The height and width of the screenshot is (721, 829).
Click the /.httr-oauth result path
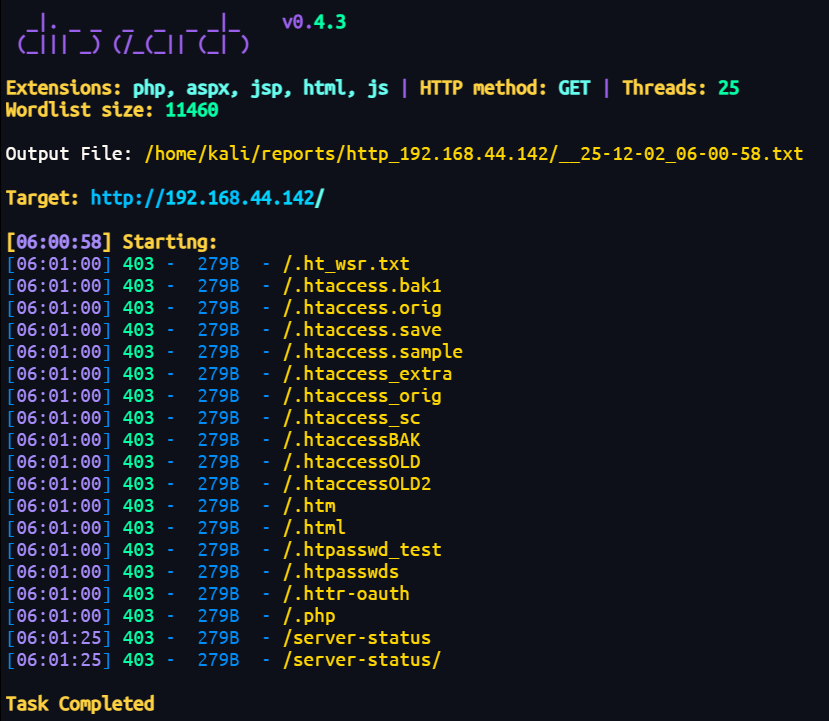coord(346,594)
